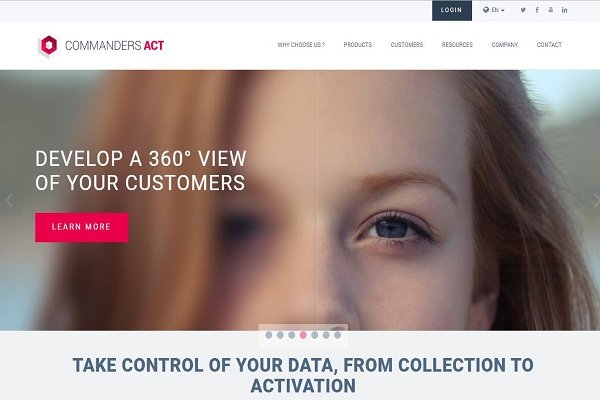
Task: Select the last carousel dot
Action: pyautogui.click(x=338, y=335)
